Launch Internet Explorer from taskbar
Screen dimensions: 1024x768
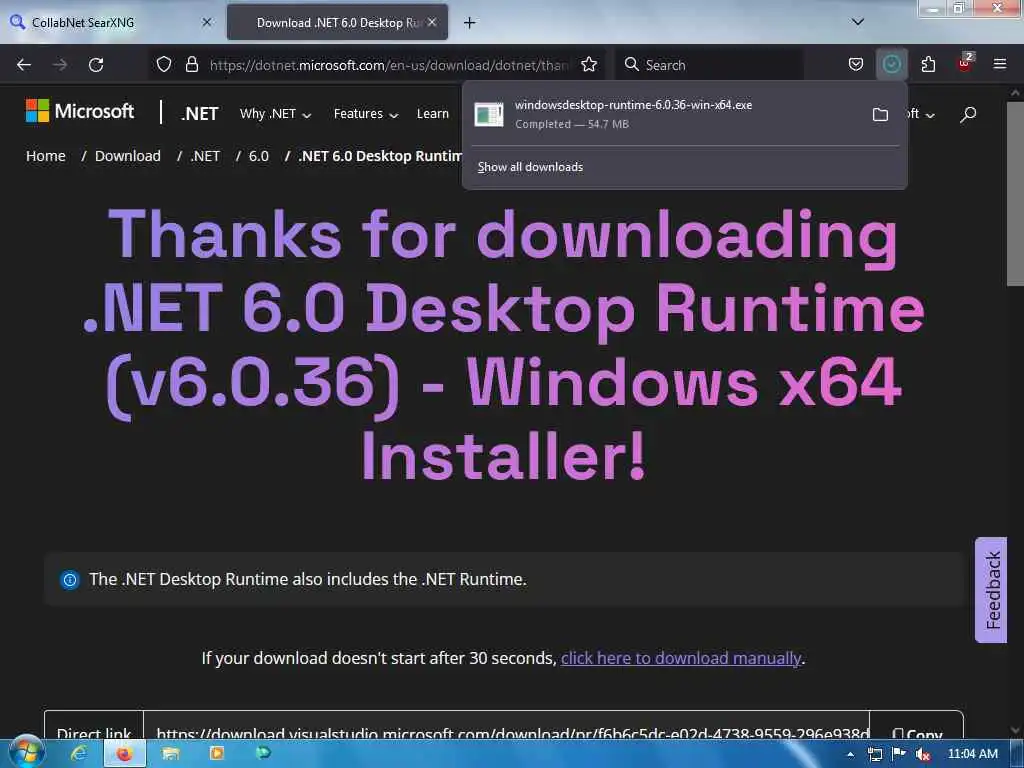point(78,754)
